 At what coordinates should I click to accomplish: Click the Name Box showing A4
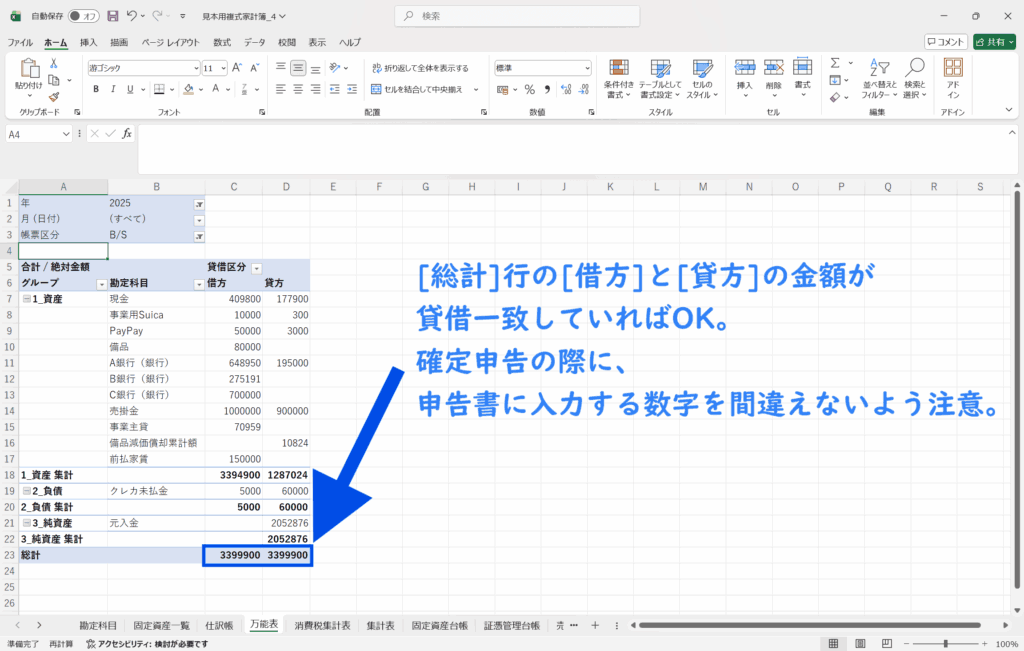click(x=35, y=133)
